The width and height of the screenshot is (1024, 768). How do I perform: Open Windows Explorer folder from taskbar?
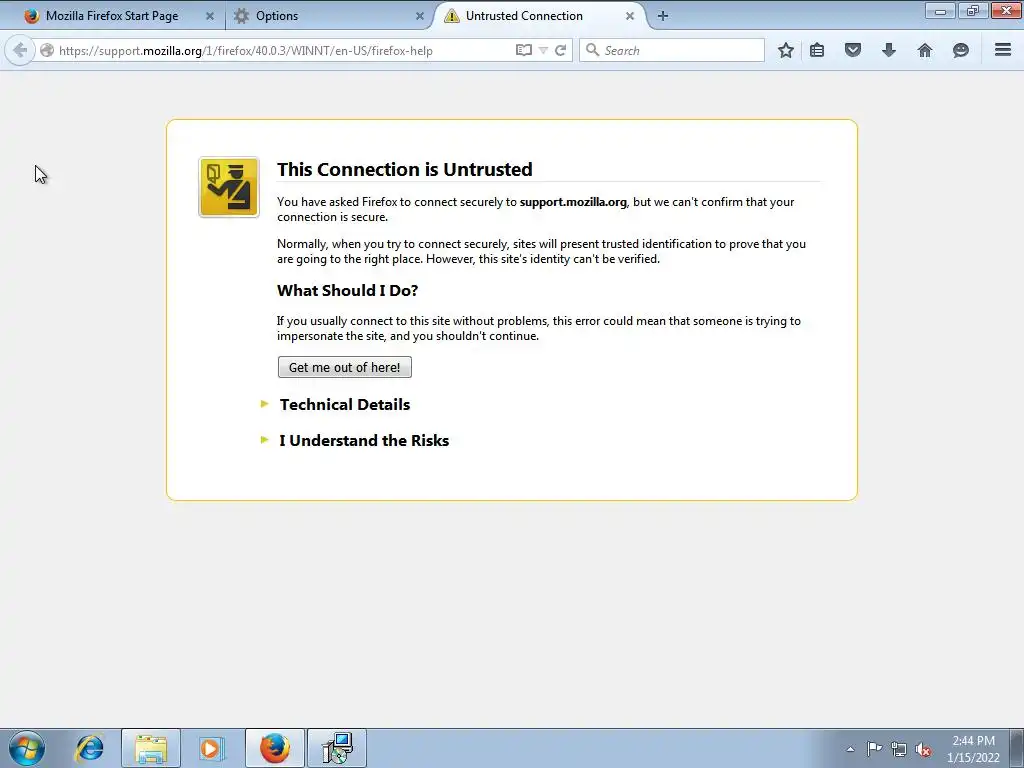tap(151, 748)
